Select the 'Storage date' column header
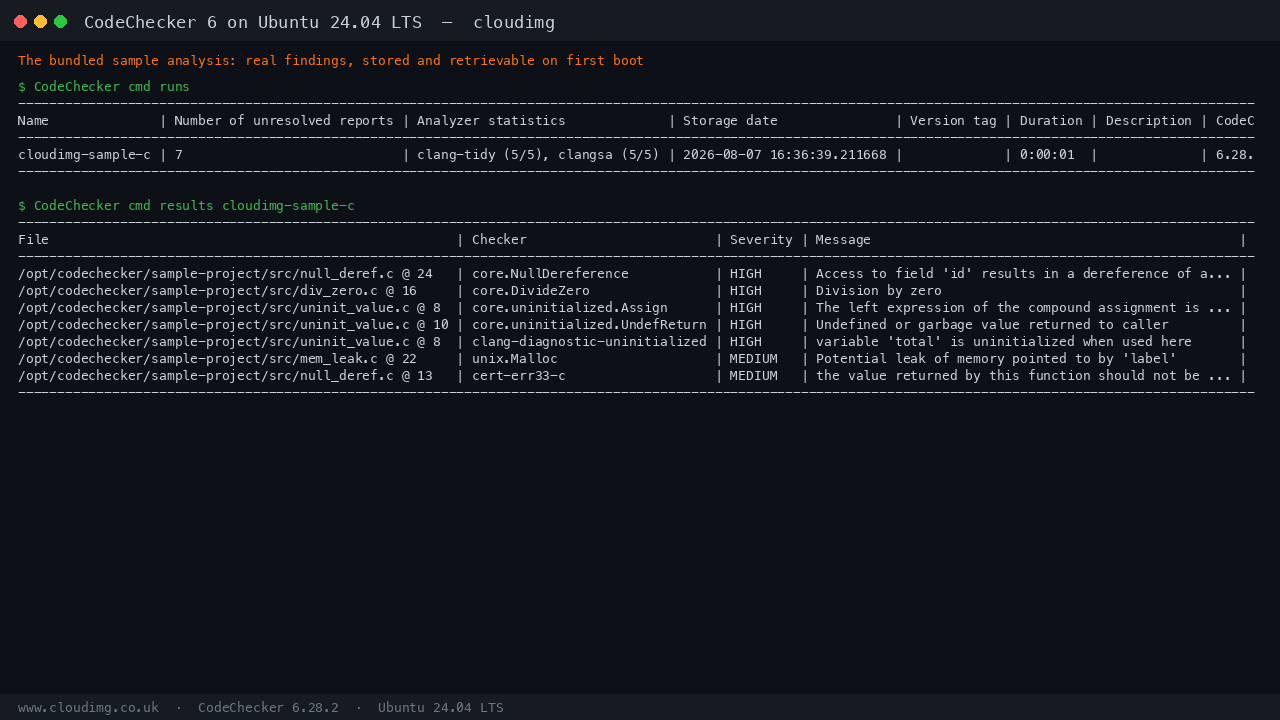The width and height of the screenshot is (1280, 720). [x=730, y=121]
